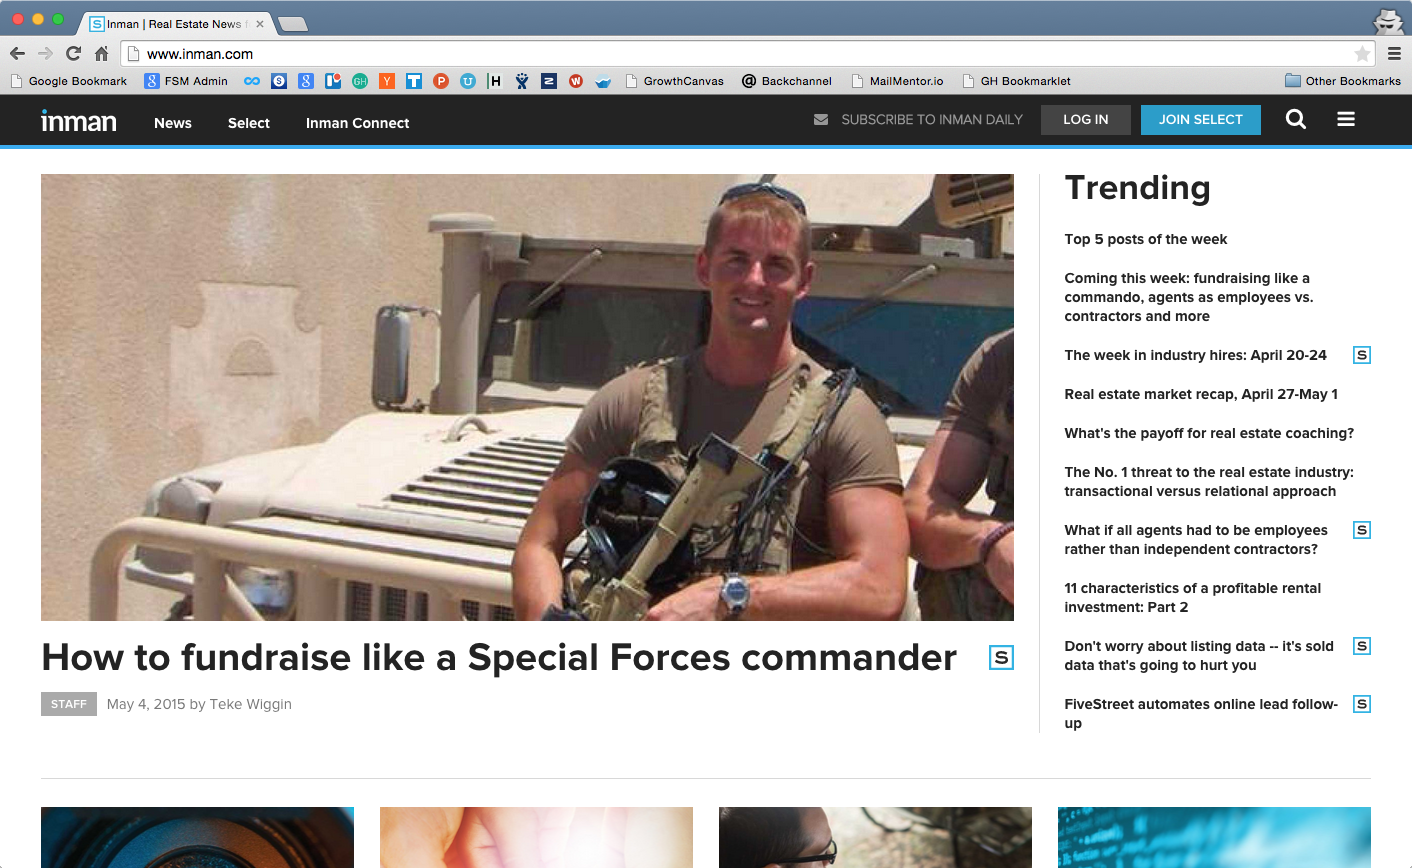Go back with the browser back arrow
1412x868 pixels.
pyautogui.click(x=17, y=54)
